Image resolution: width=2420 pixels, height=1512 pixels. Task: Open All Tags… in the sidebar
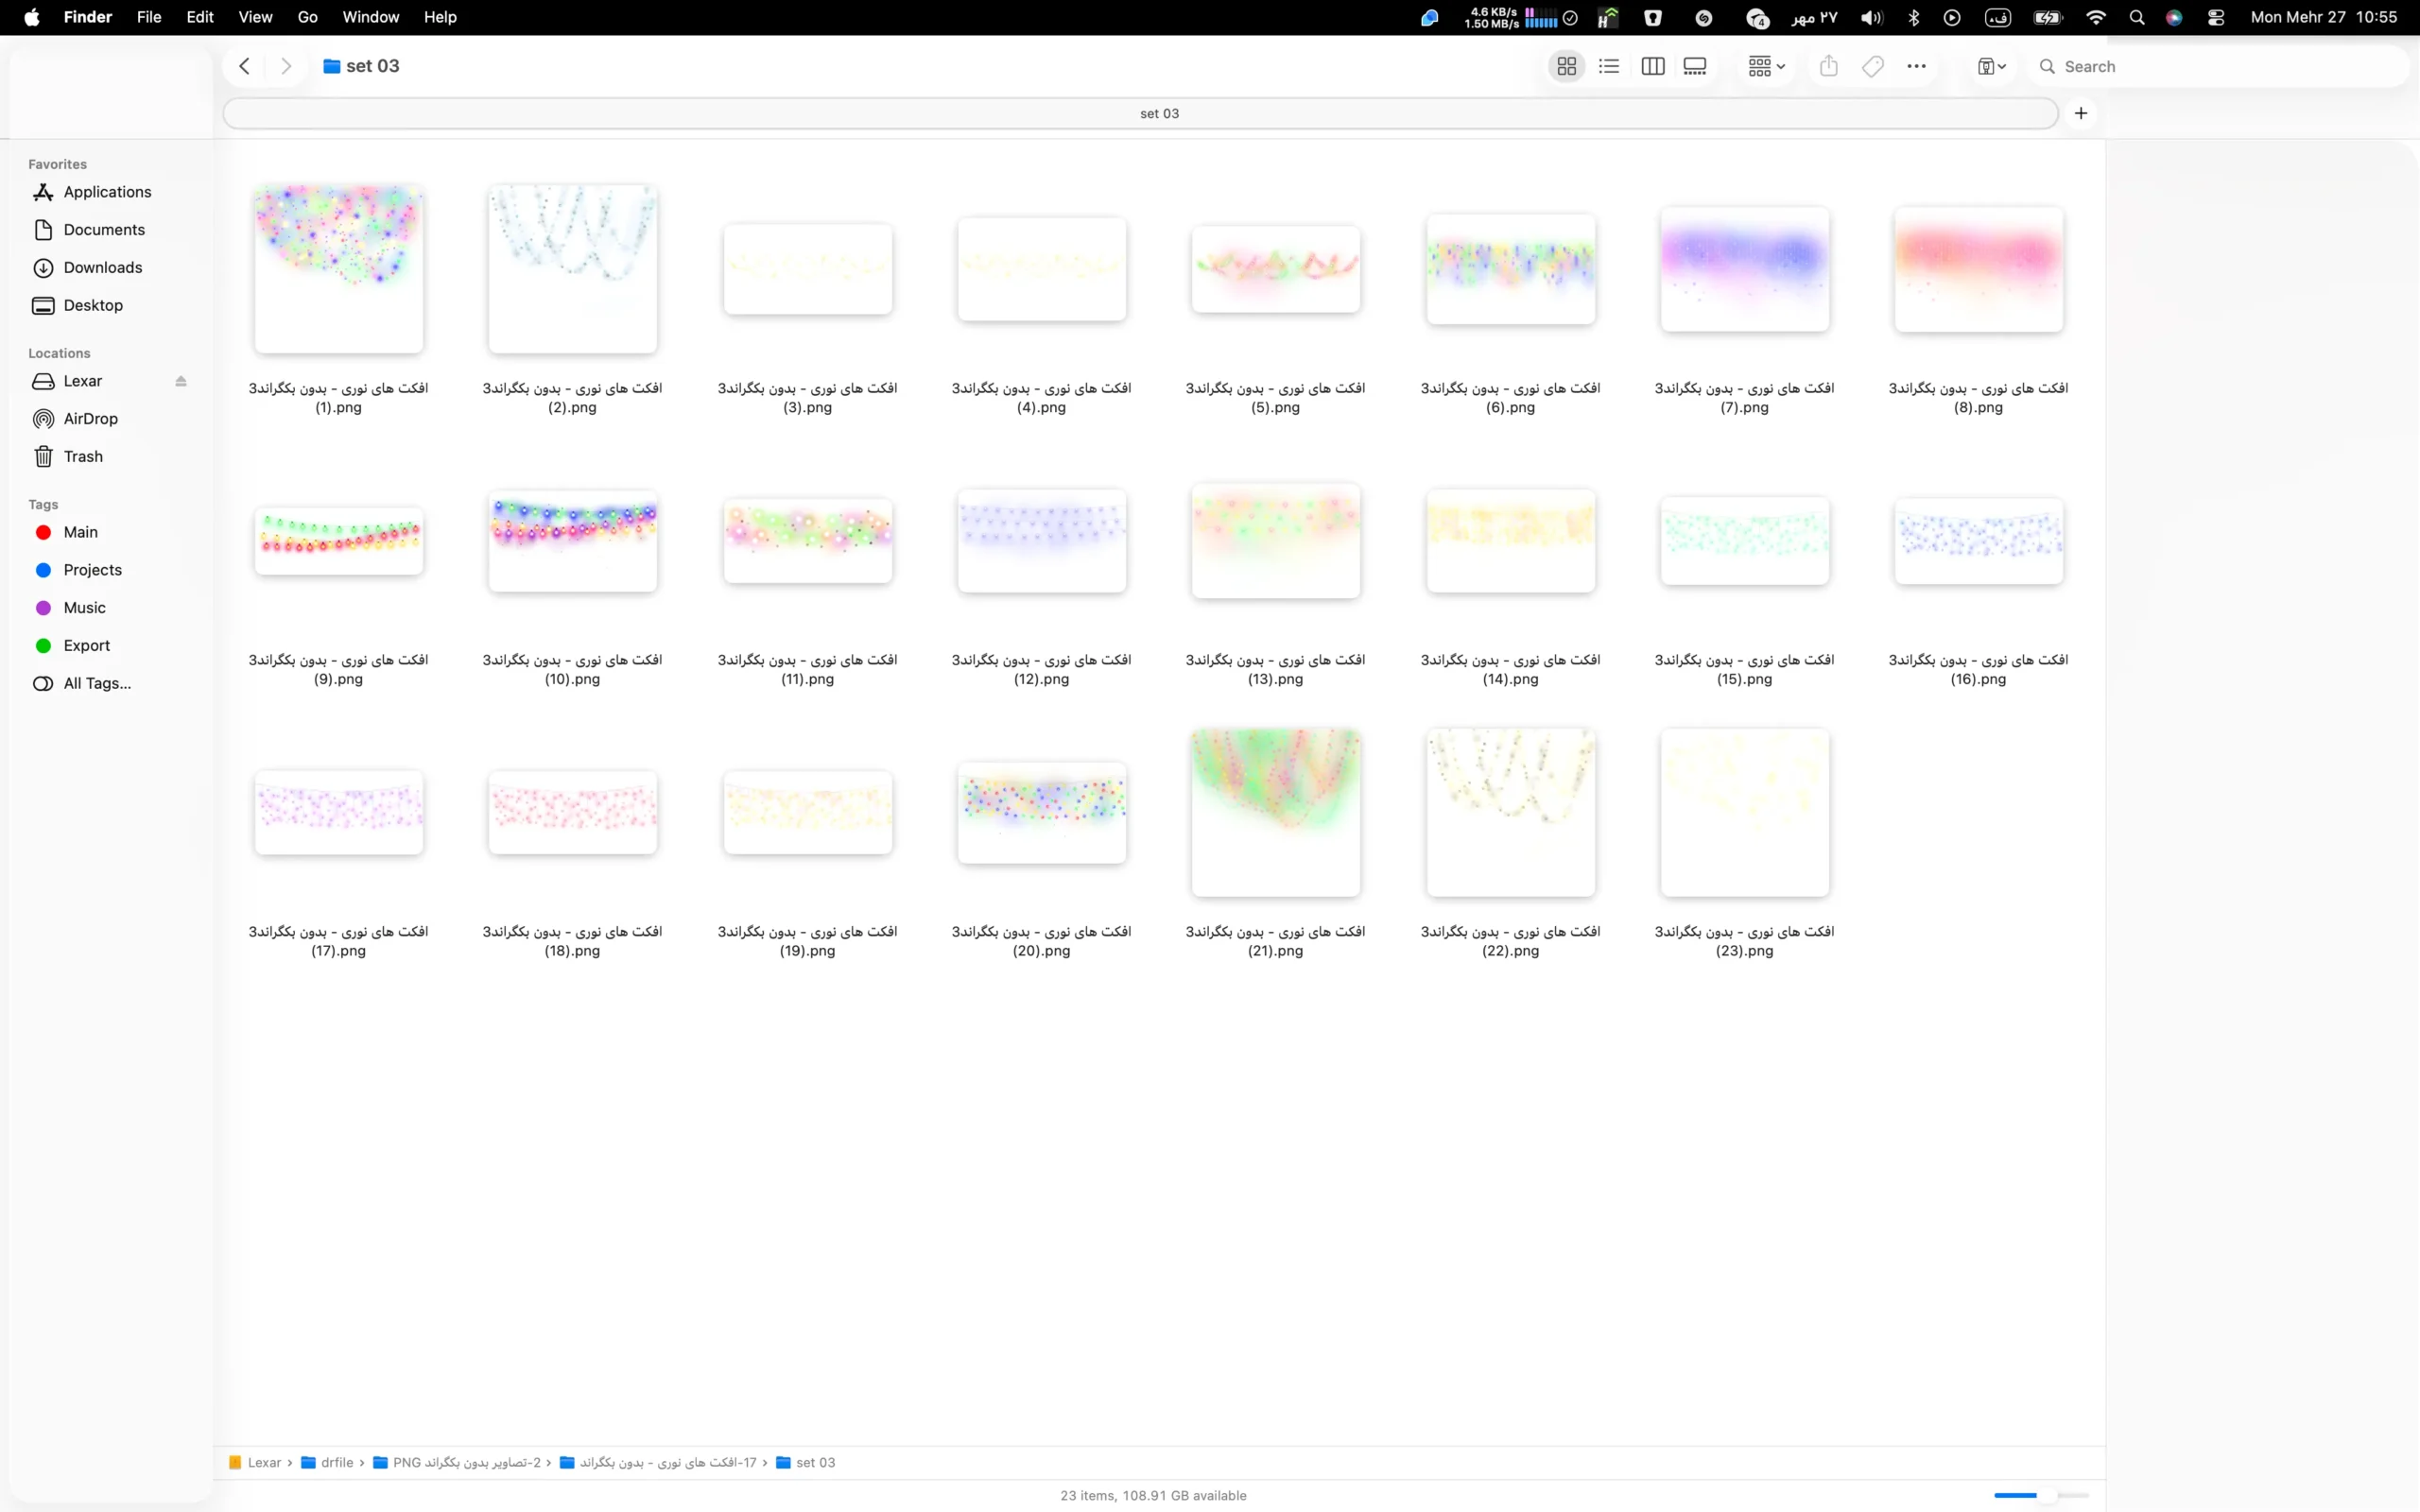pos(97,684)
